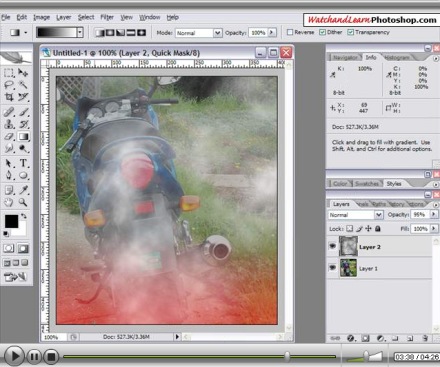Play the tutorial video
Image resolution: width=440 pixels, height=367 pixels.
click(14, 356)
